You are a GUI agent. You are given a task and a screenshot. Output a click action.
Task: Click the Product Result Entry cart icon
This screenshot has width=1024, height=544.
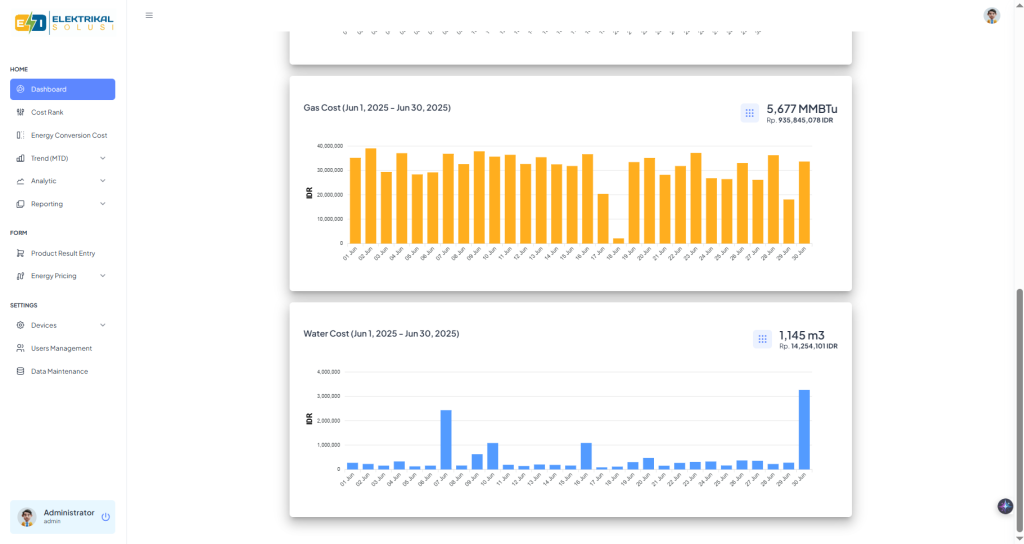click(x=21, y=253)
